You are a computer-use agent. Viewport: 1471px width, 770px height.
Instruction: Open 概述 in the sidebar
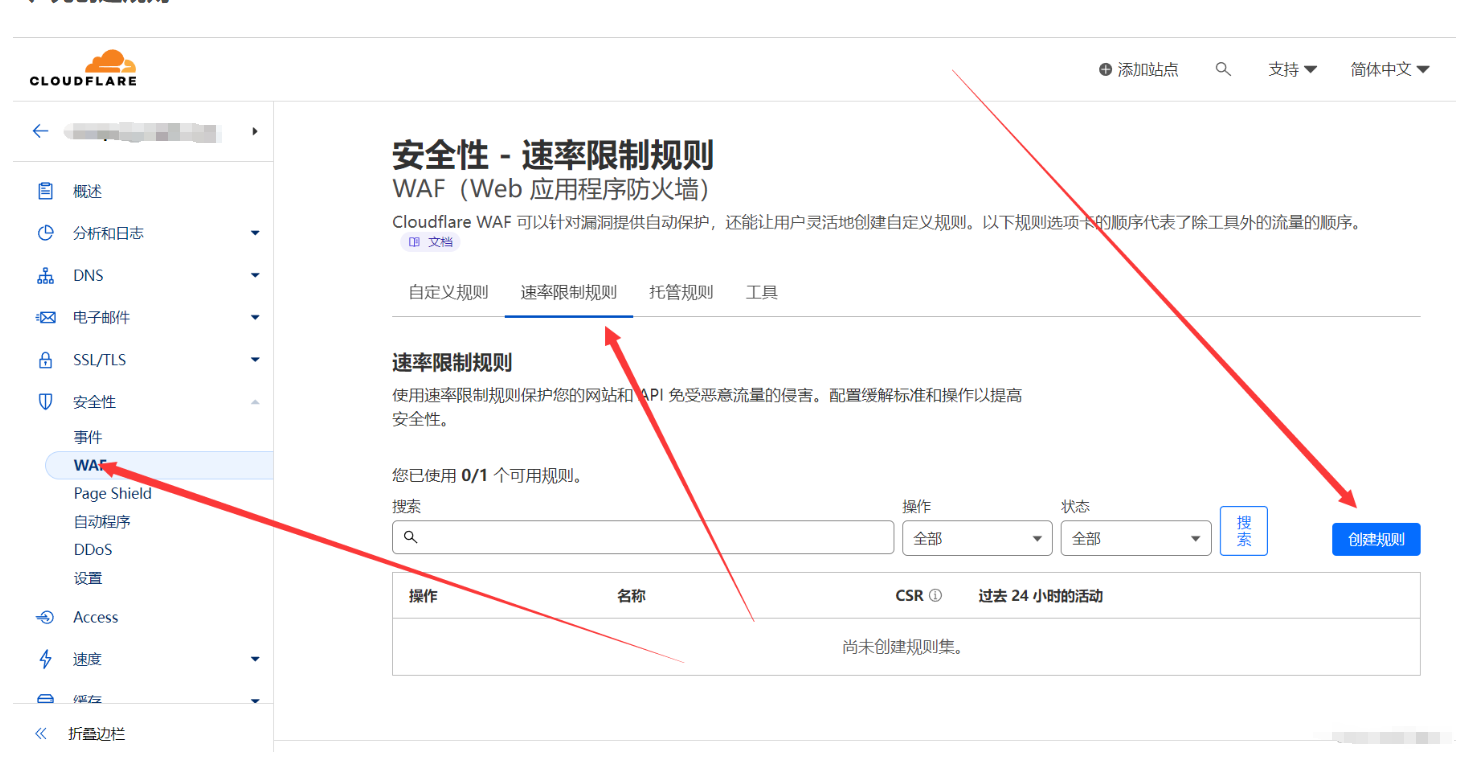click(88, 191)
